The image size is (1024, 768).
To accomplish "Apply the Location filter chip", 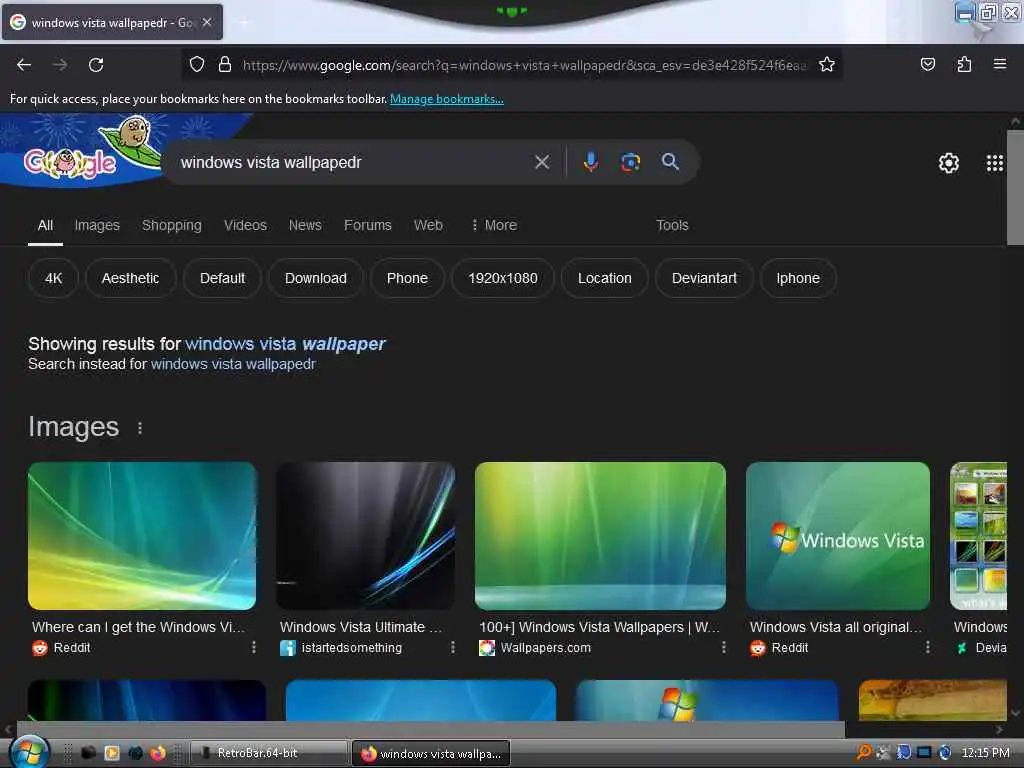I will point(605,278).
